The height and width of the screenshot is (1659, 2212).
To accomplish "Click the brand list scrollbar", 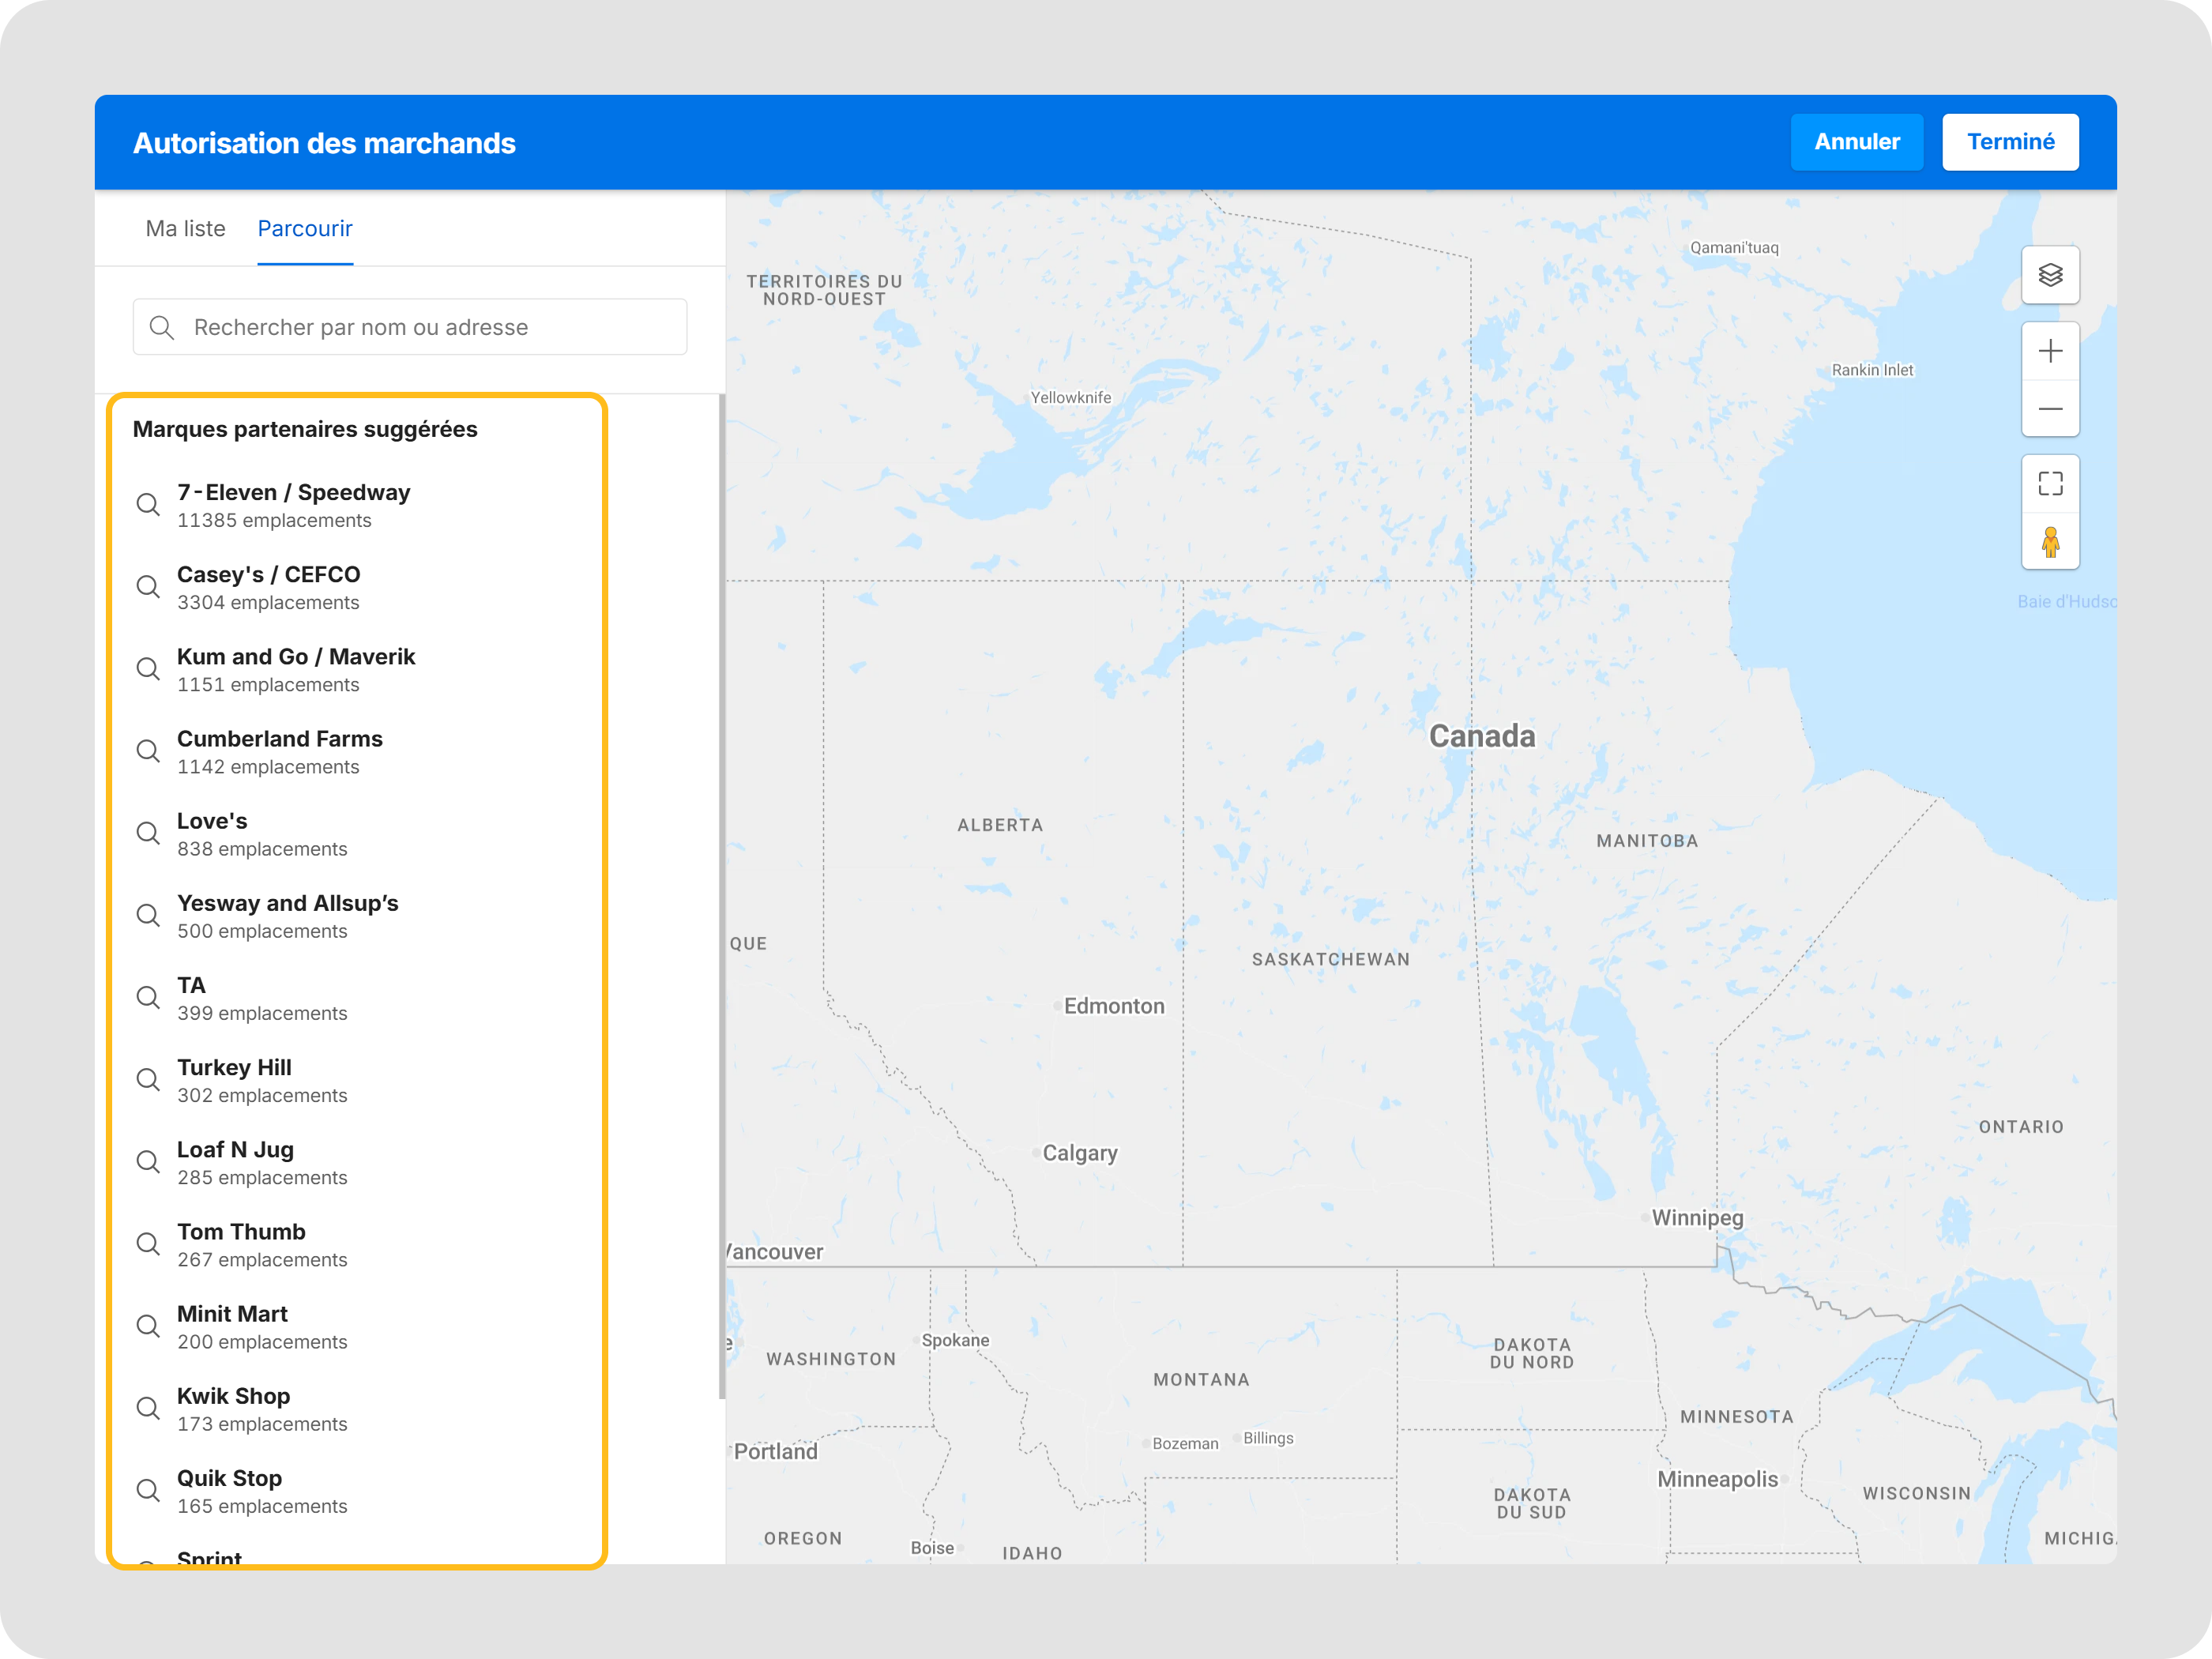I will 722,897.
